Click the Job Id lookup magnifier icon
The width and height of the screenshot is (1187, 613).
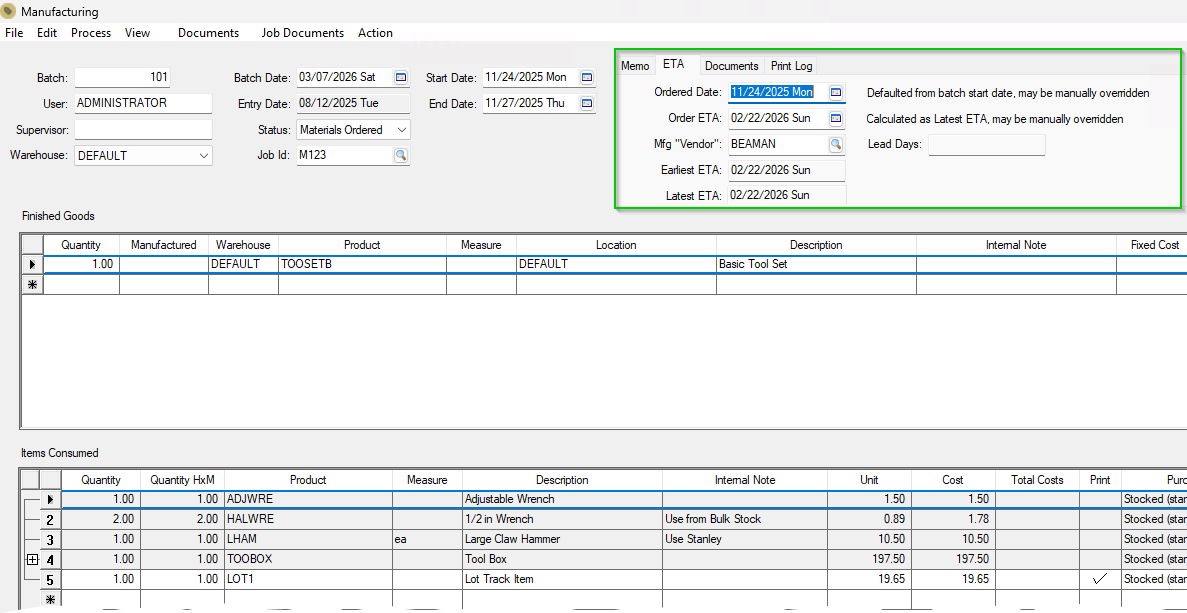tap(401, 155)
